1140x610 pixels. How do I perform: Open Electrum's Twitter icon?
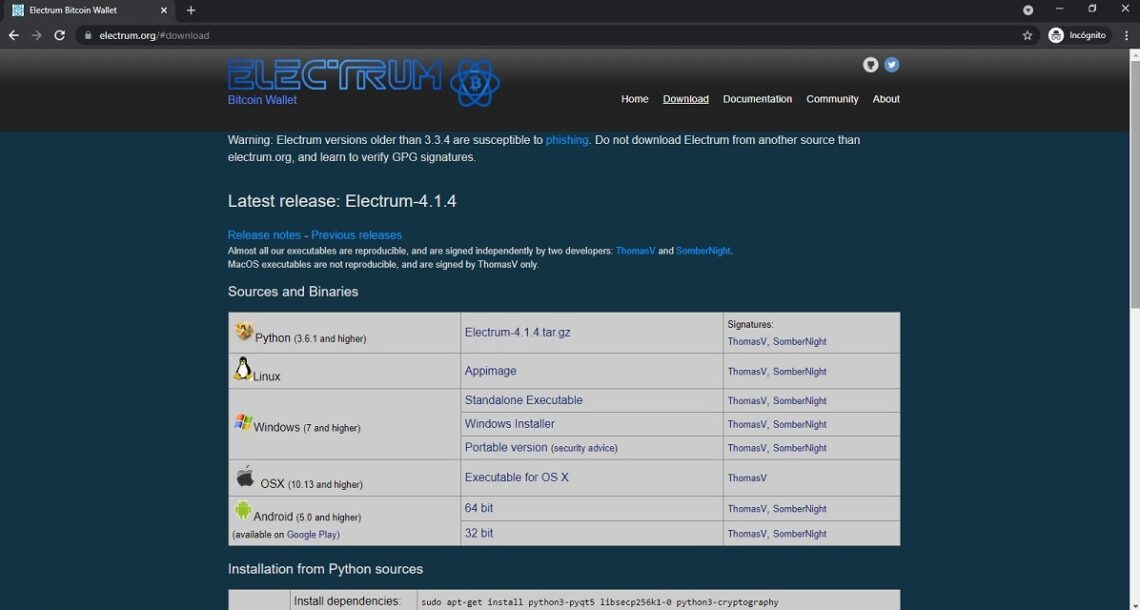891,64
